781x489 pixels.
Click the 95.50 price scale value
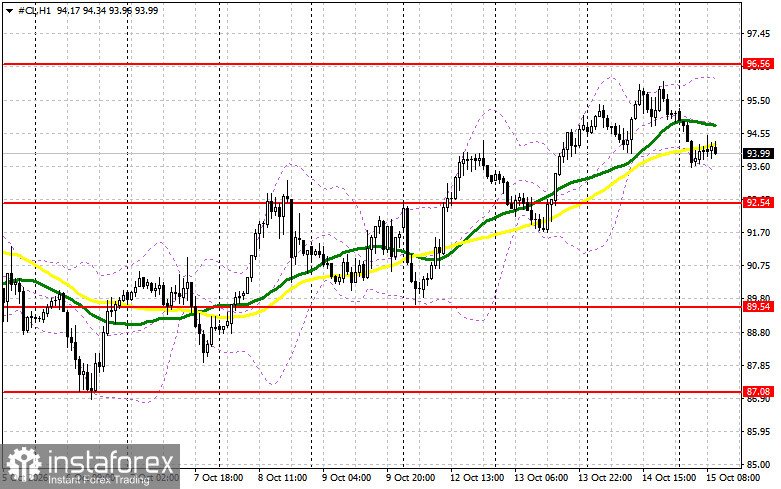click(758, 101)
